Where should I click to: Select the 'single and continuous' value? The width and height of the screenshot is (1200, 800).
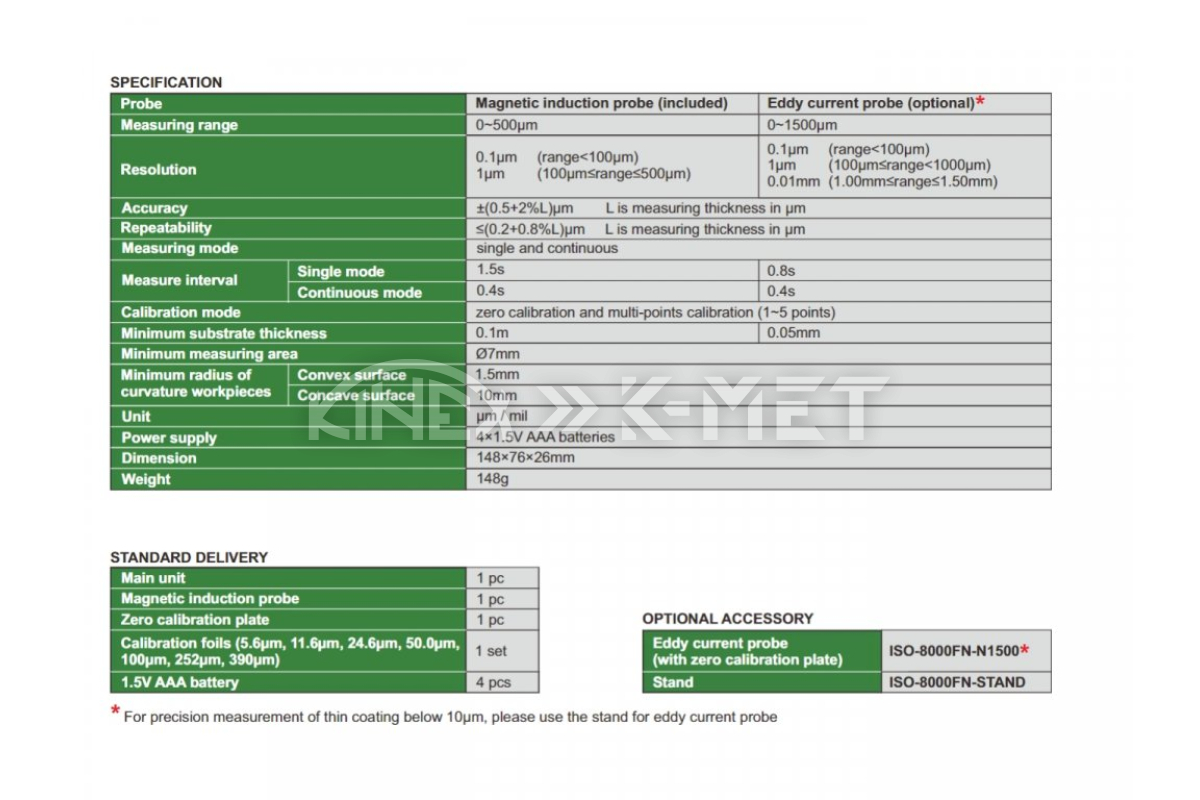coord(547,248)
